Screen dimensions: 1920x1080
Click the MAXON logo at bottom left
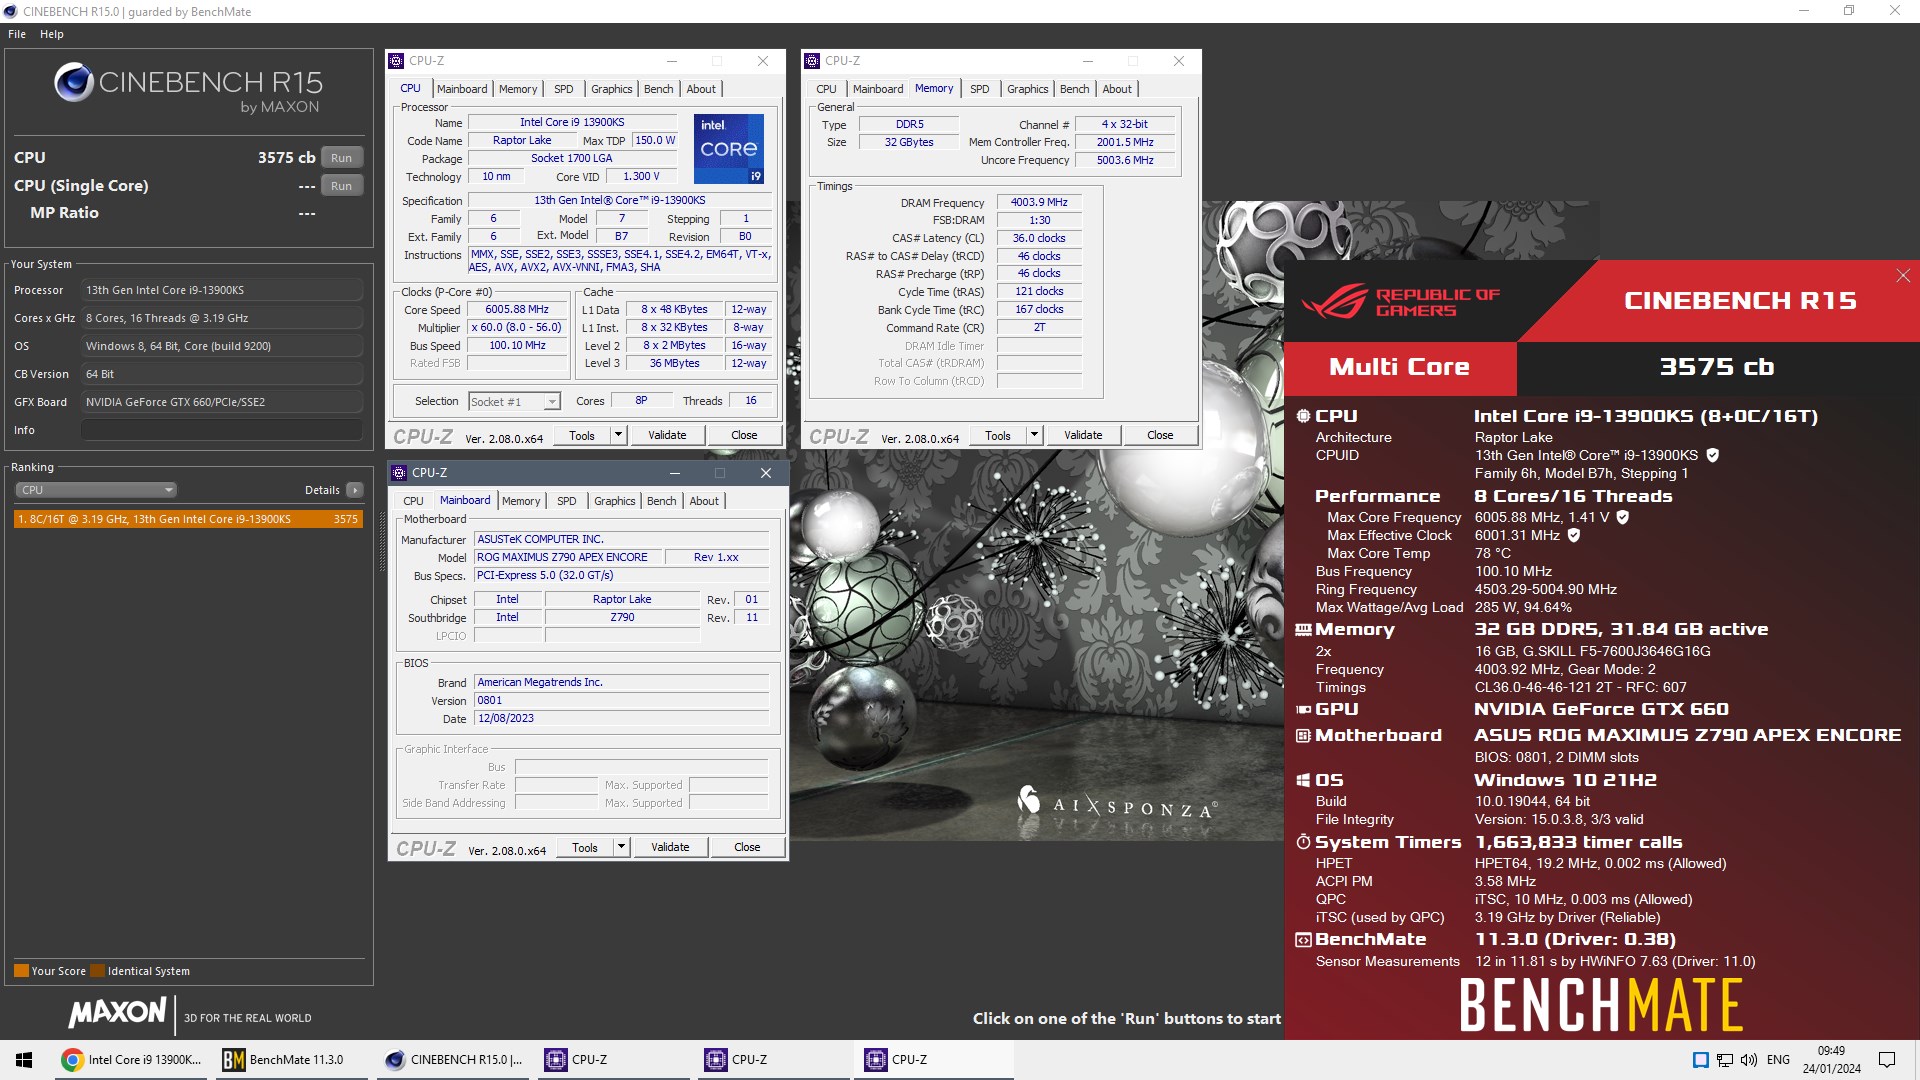tap(117, 1013)
